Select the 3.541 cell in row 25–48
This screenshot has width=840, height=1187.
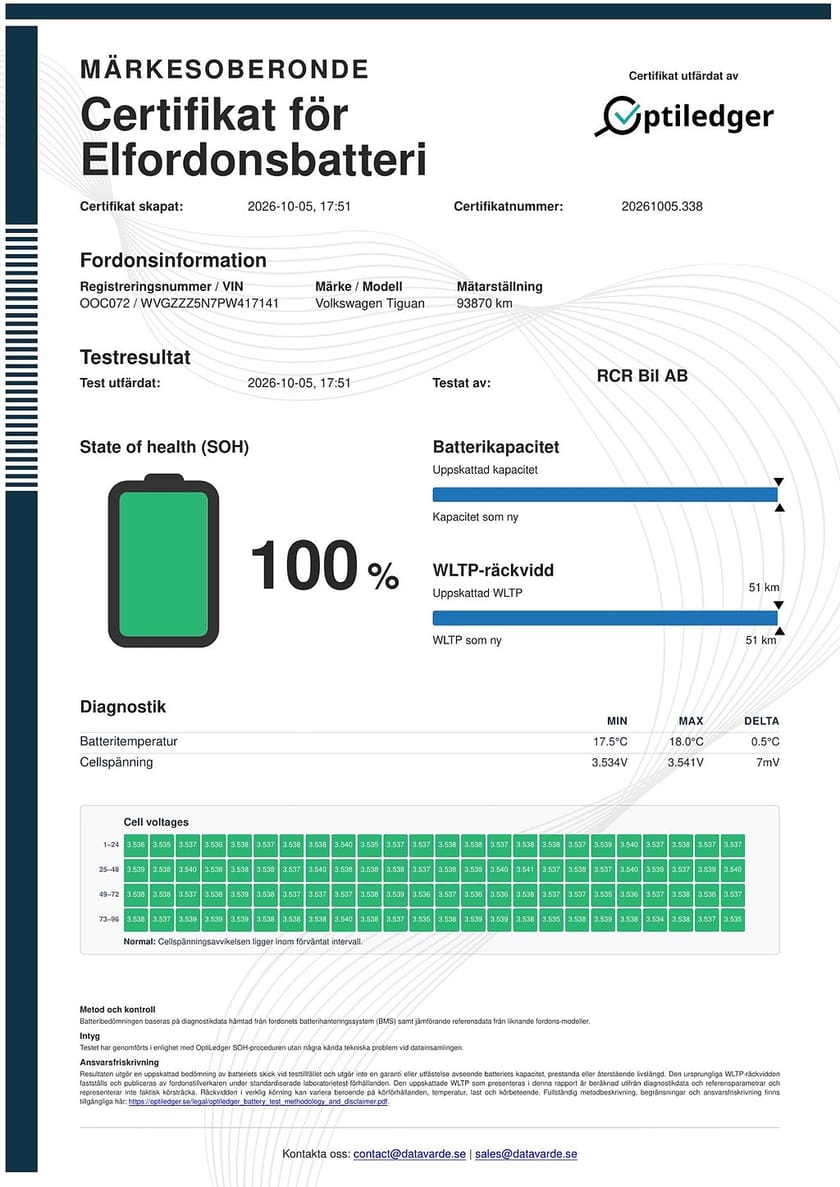[525, 869]
